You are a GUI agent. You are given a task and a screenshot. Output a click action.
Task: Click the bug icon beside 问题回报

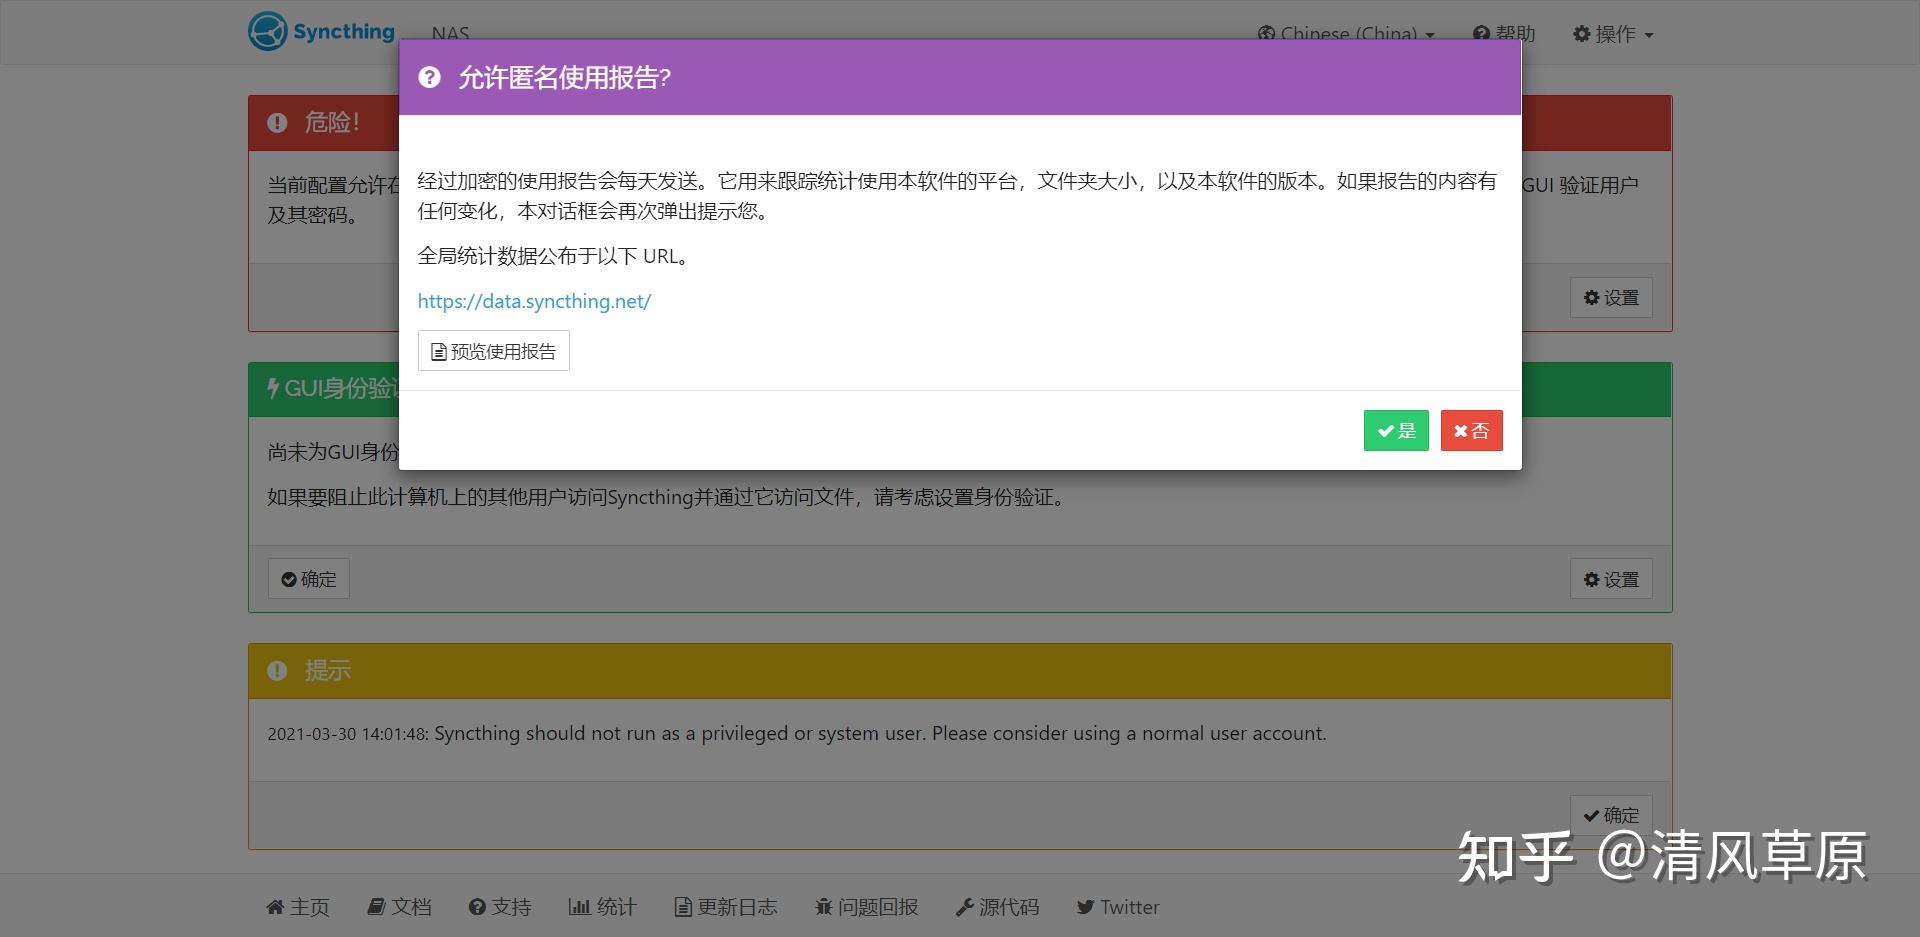(823, 907)
